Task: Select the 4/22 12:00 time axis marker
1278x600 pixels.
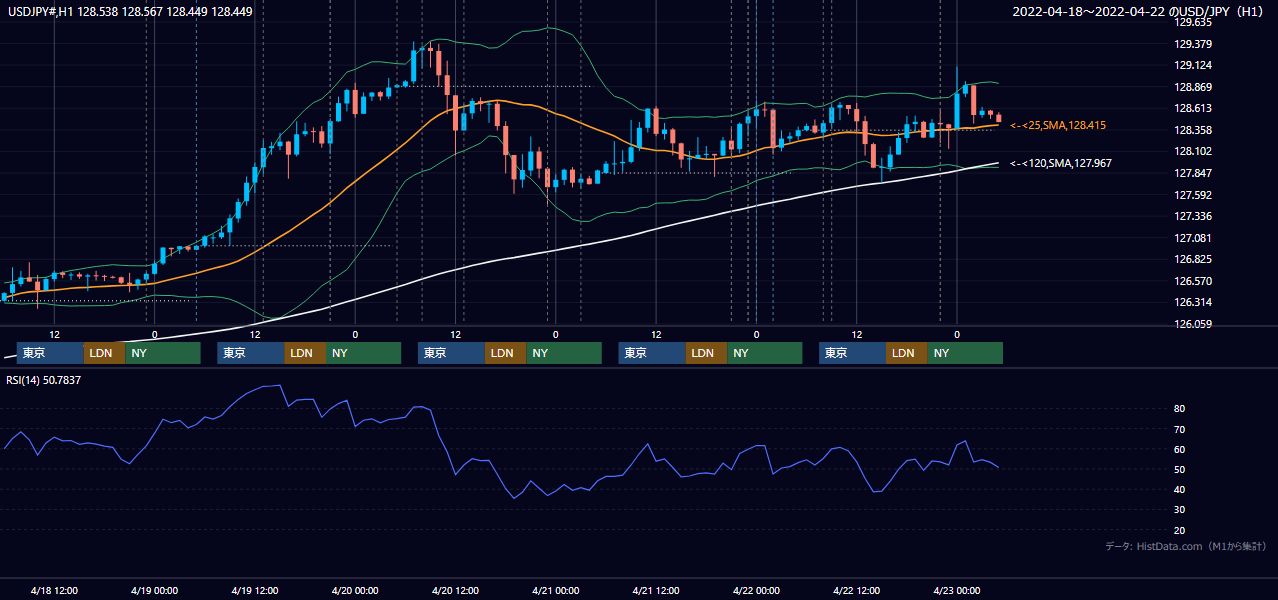Action: (x=856, y=591)
